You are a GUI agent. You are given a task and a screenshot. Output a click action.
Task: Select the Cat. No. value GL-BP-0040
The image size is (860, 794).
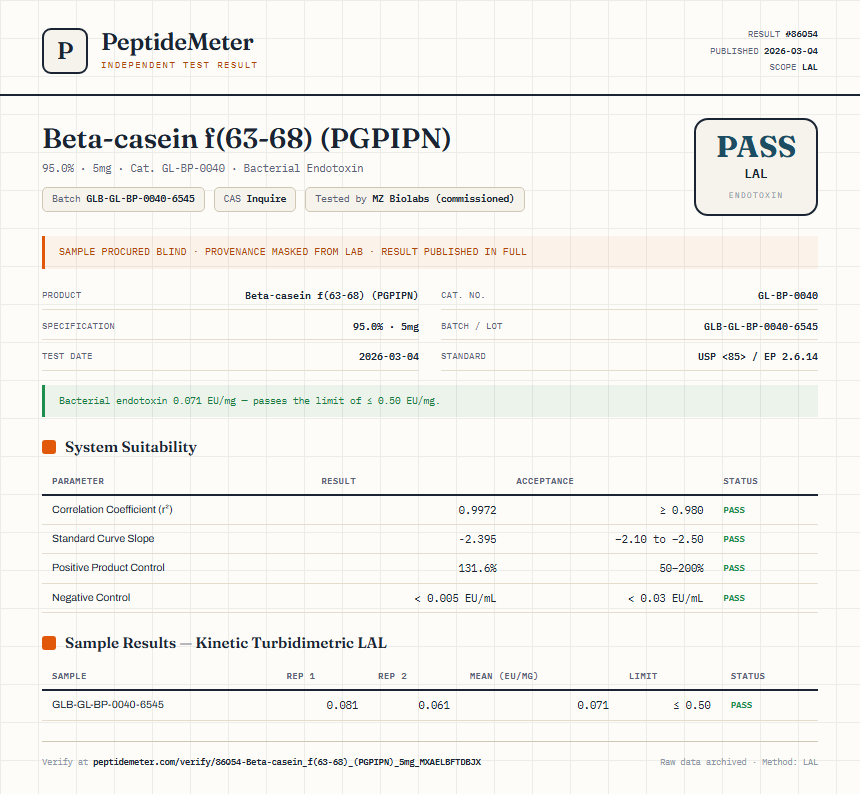click(x=788, y=296)
